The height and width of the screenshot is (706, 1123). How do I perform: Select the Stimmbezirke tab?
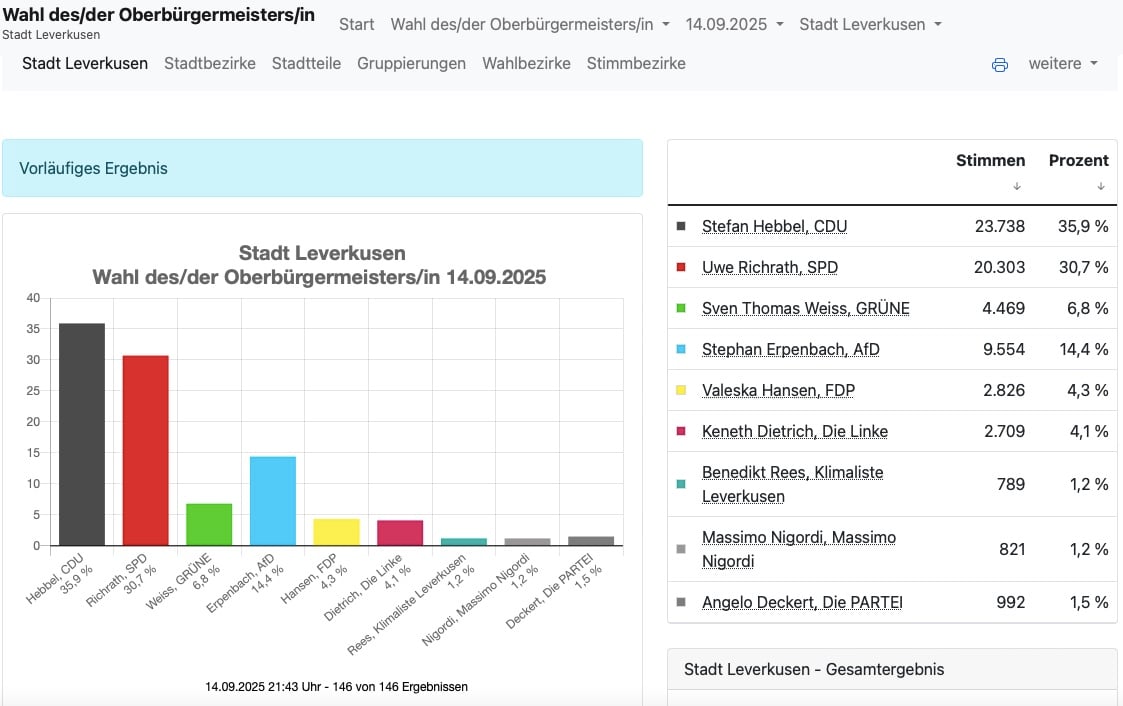pyautogui.click(x=636, y=64)
